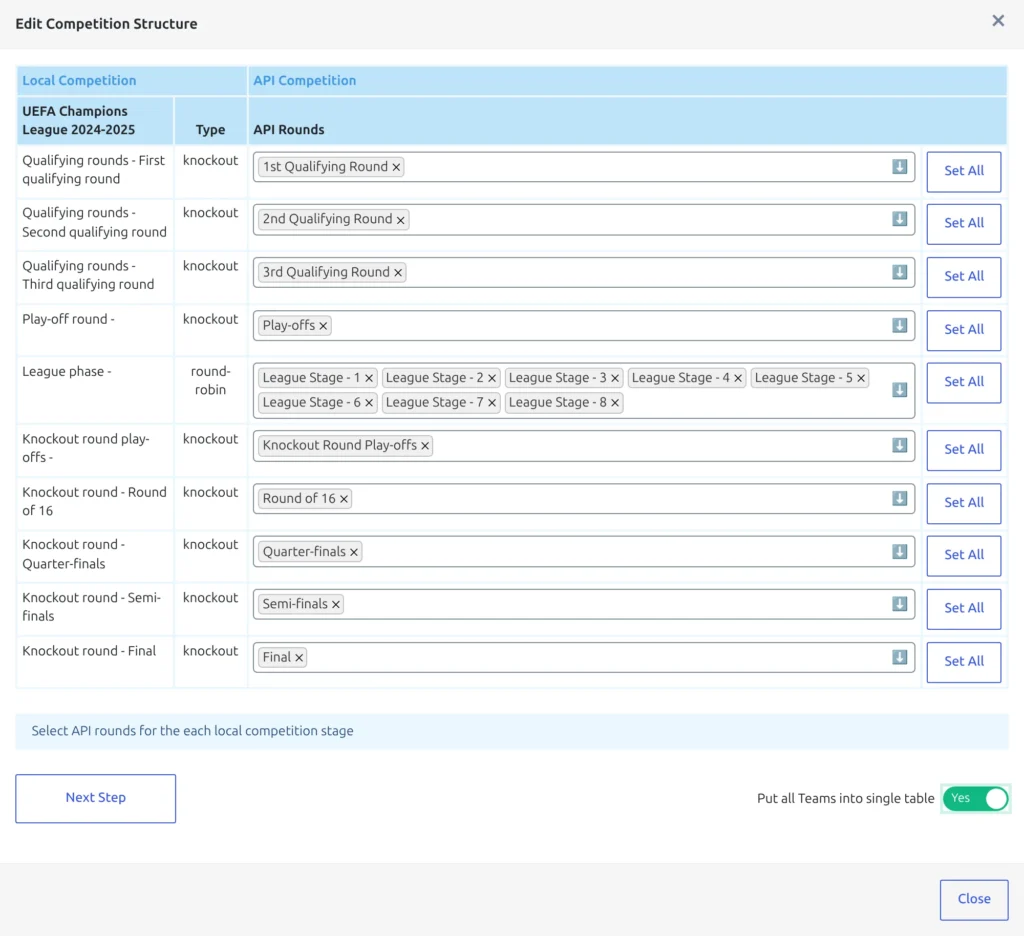1024x936 pixels.
Task: Open dropdown arrow for Knockout round play-offs
Action: point(899,445)
